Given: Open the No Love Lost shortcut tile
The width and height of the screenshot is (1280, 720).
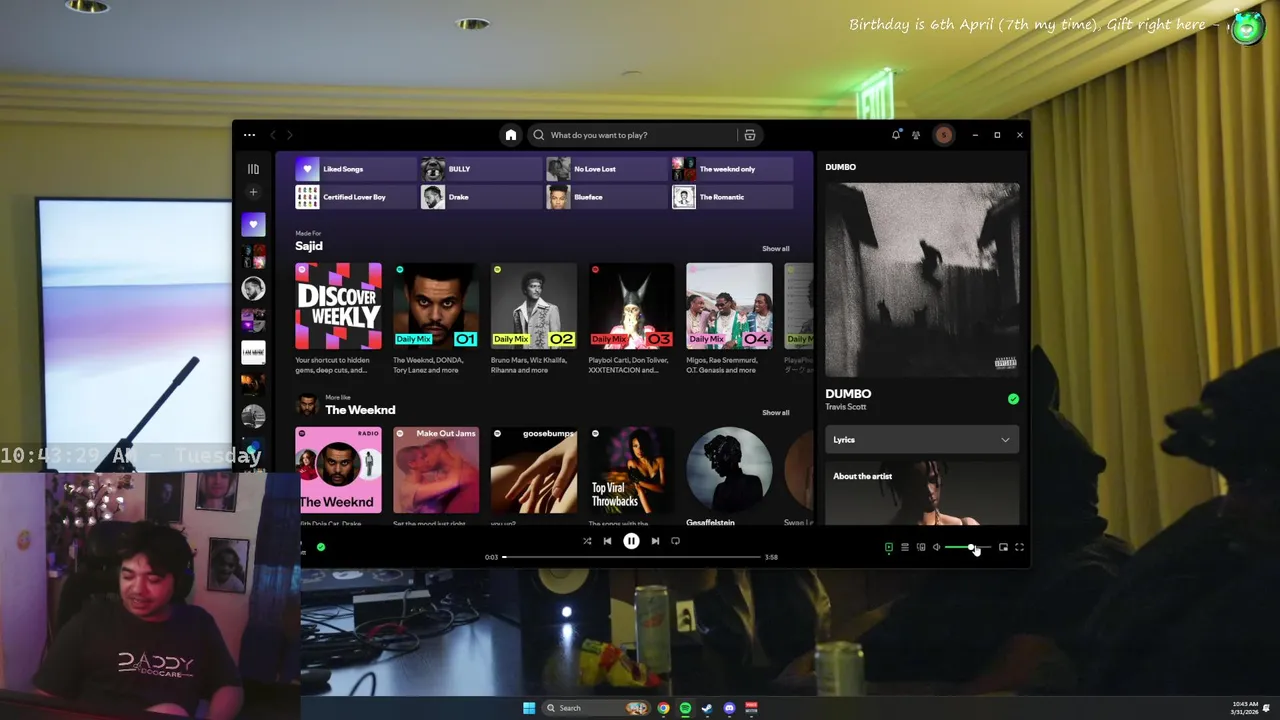Looking at the screenshot, I should [x=607, y=169].
